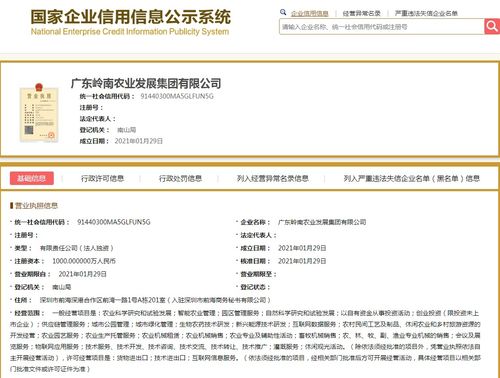Viewport: 500px width, 378px height.
Task: Select the 经营异常名录 search category
Action: (x=362, y=13)
